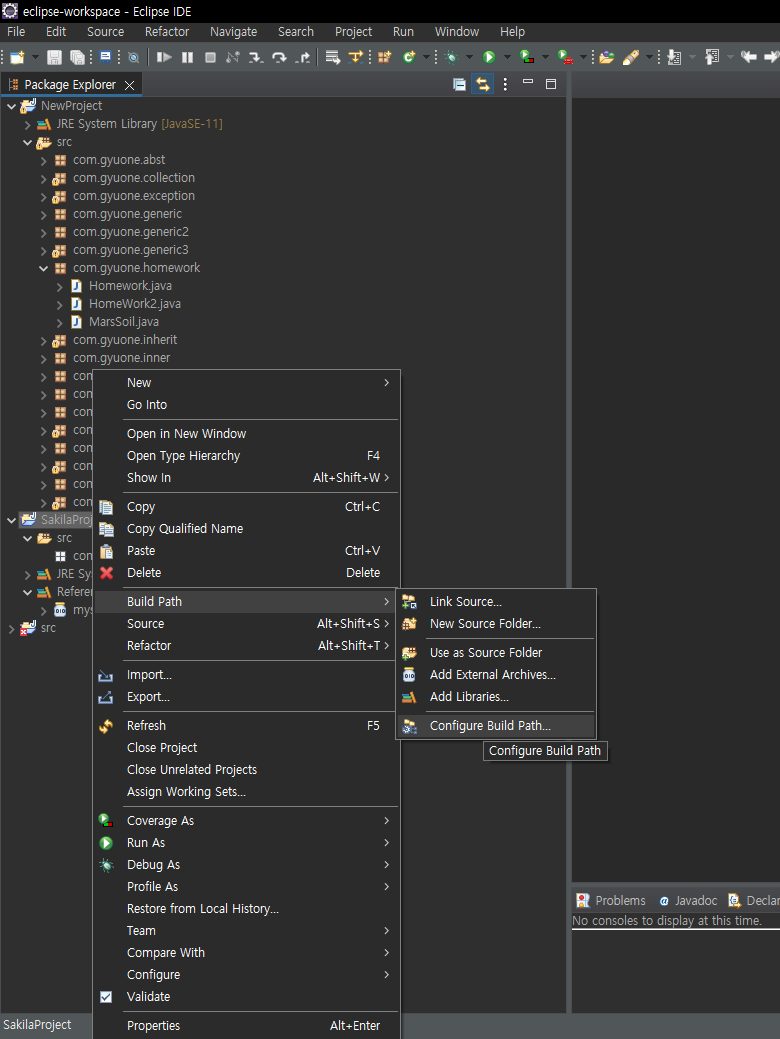Click the Save toolbar icon
This screenshot has height=1039, width=780.
click(54, 58)
